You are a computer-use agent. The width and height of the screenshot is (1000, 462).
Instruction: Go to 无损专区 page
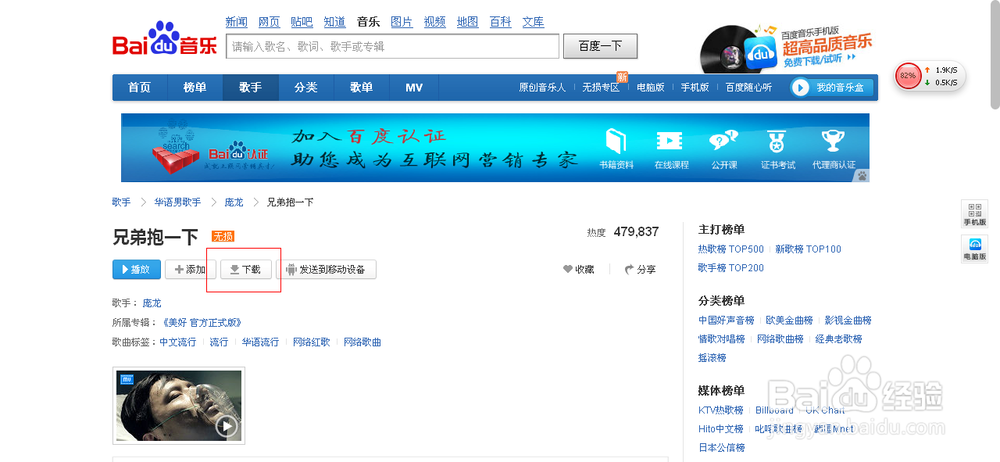coord(601,87)
